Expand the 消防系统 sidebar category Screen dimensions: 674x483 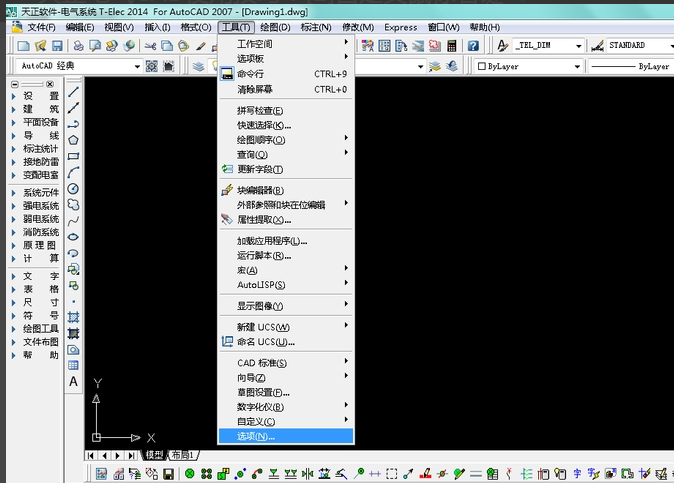(35, 232)
